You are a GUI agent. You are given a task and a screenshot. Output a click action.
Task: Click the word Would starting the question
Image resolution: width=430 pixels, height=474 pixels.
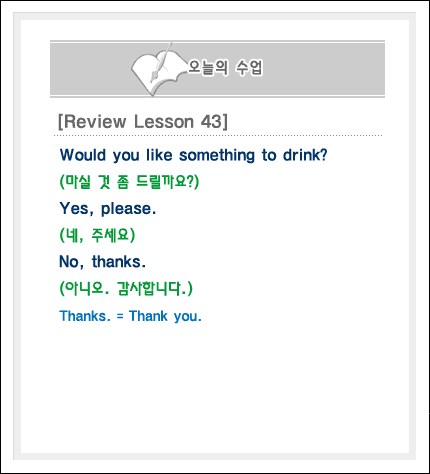tap(83, 155)
